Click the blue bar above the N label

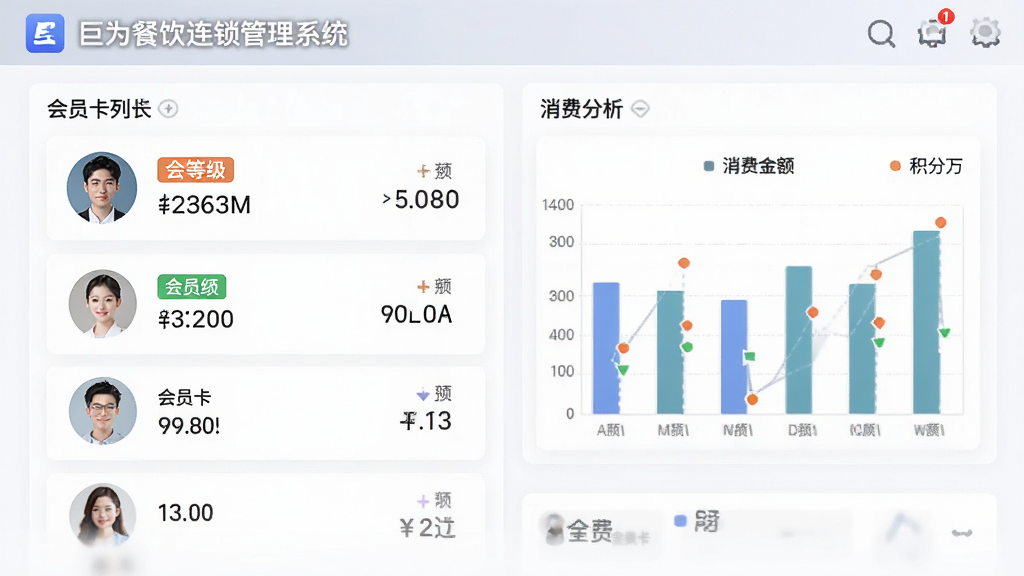[734, 357]
